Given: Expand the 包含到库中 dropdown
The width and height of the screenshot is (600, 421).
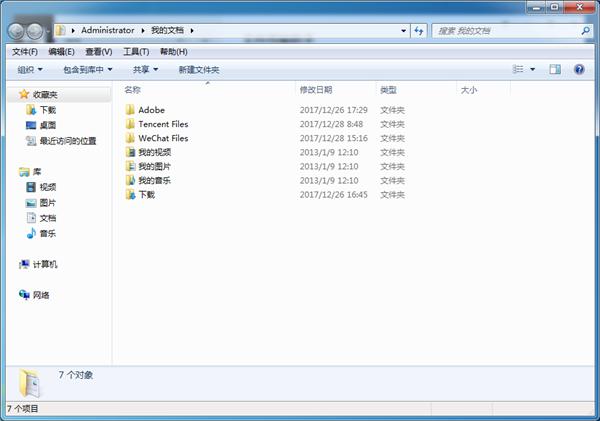Looking at the screenshot, I should pyautogui.click(x=88, y=69).
